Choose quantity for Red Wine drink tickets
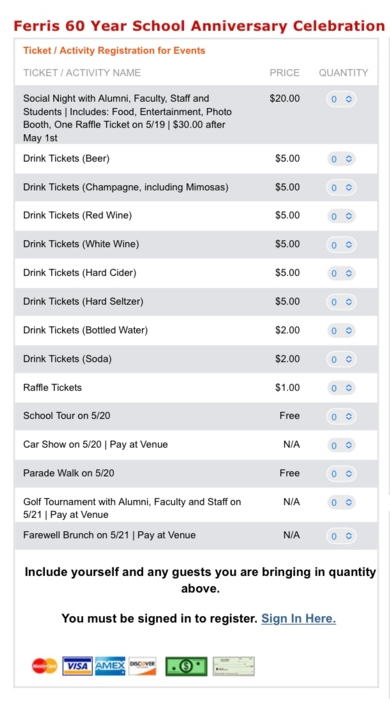The height and width of the screenshot is (706, 390). pos(341,216)
